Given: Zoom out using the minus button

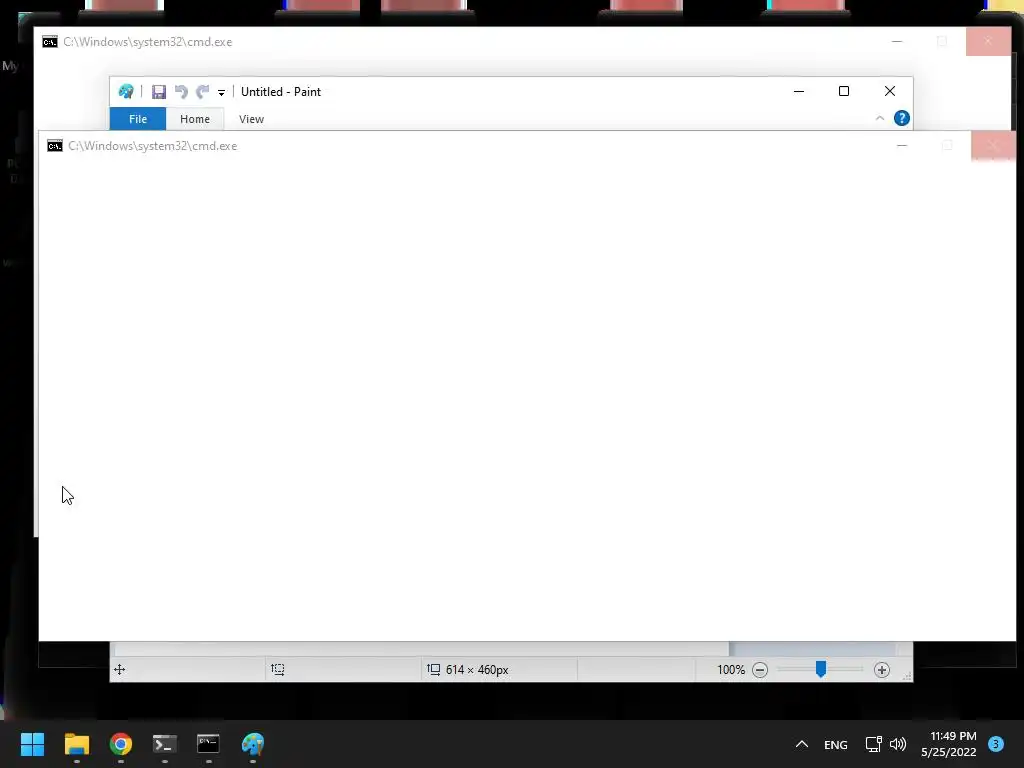Looking at the screenshot, I should 760,669.
